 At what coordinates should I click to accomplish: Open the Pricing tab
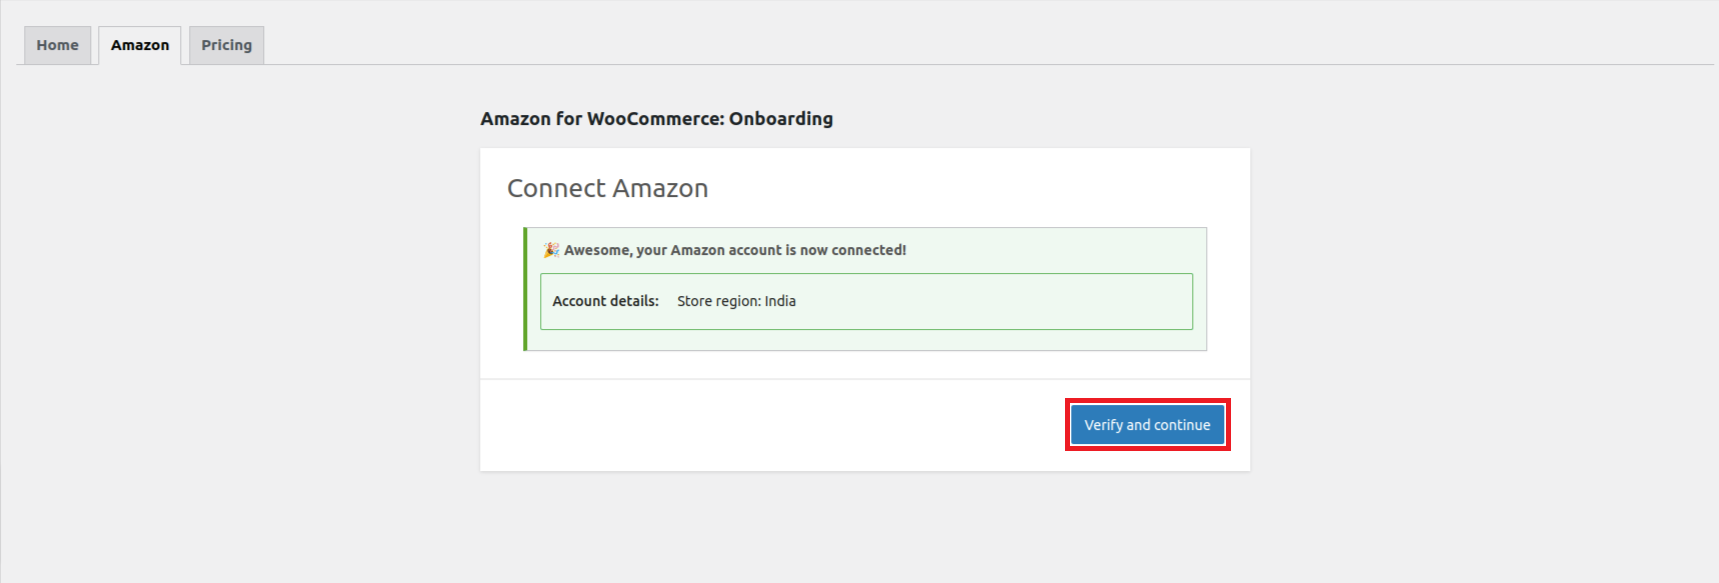click(226, 45)
